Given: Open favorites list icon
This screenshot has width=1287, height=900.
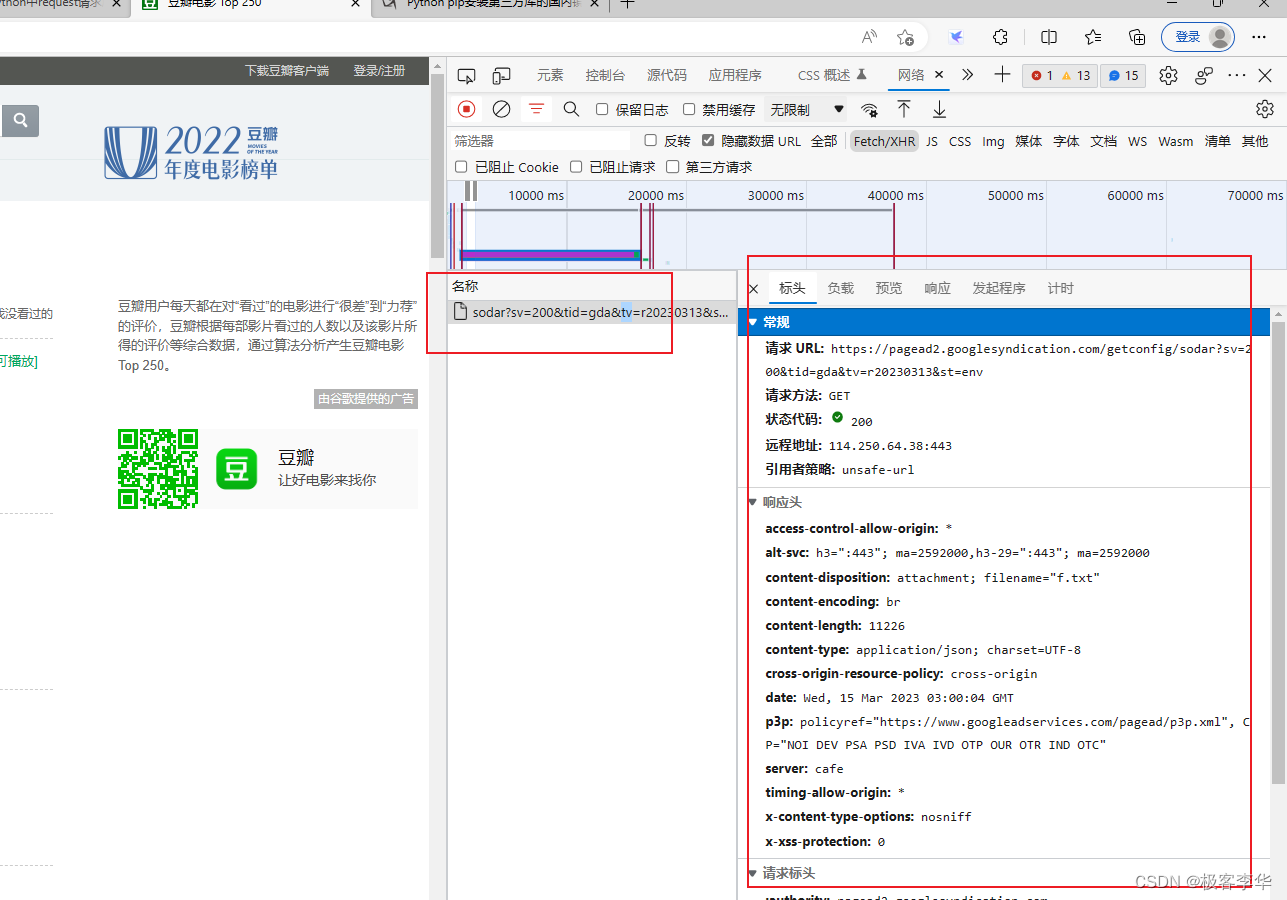Looking at the screenshot, I should (1093, 37).
